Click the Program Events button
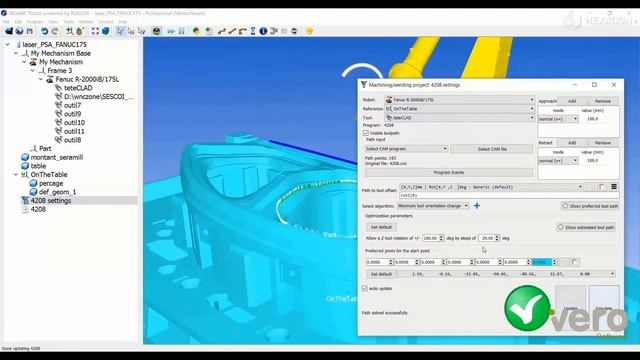 pos(449,173)
